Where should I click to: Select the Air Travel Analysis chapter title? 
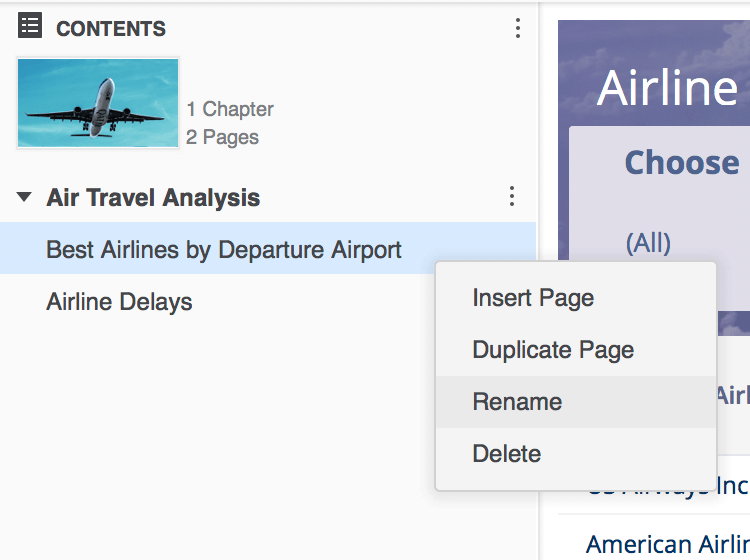click(153, 198)
